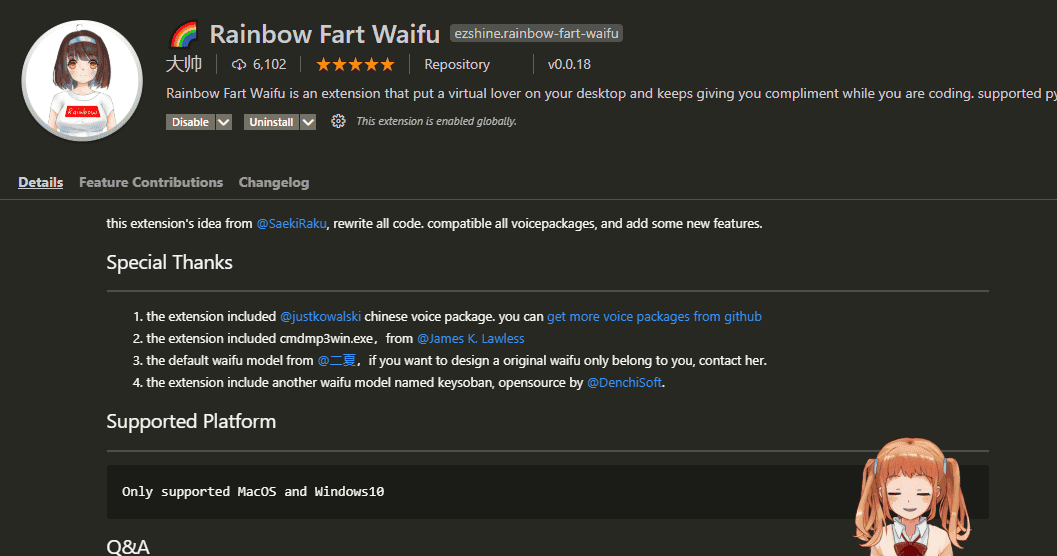
Task: Click the anime girl waifu character
Action: click(909, 495)
